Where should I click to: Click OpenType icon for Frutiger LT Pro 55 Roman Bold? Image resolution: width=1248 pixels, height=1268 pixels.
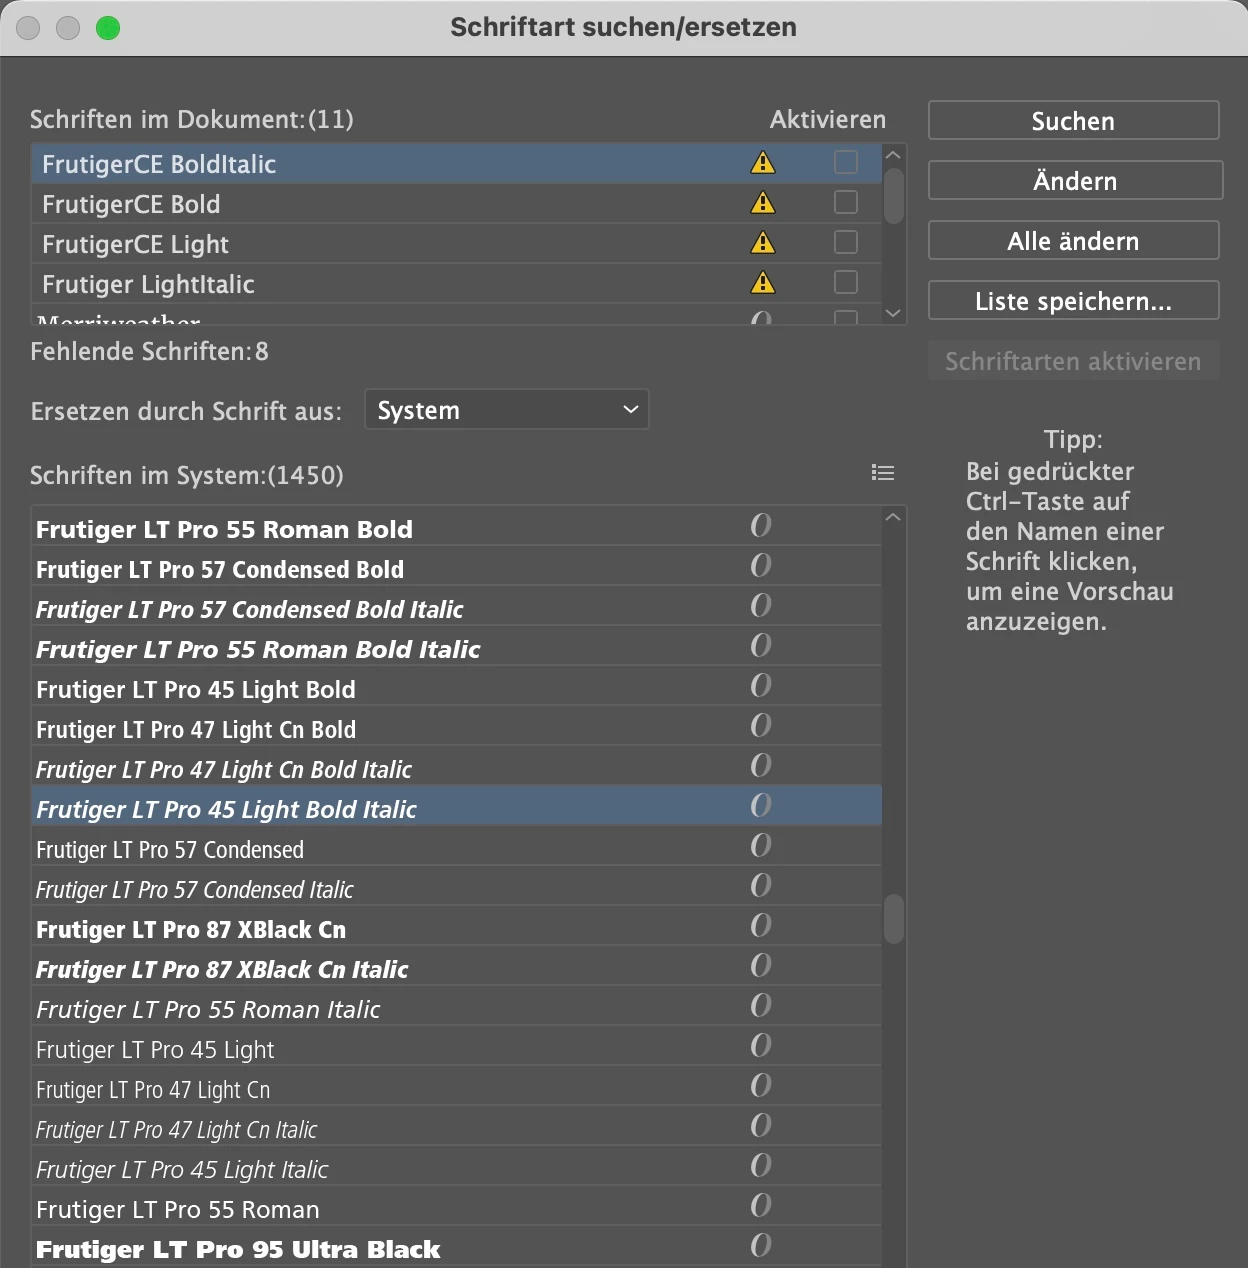761,525
